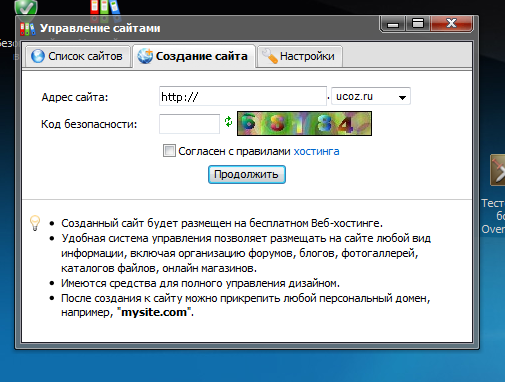505x382 pixels.
Task: Click the globe-star icon on Создание сайта tab
Action: (145, 56)
